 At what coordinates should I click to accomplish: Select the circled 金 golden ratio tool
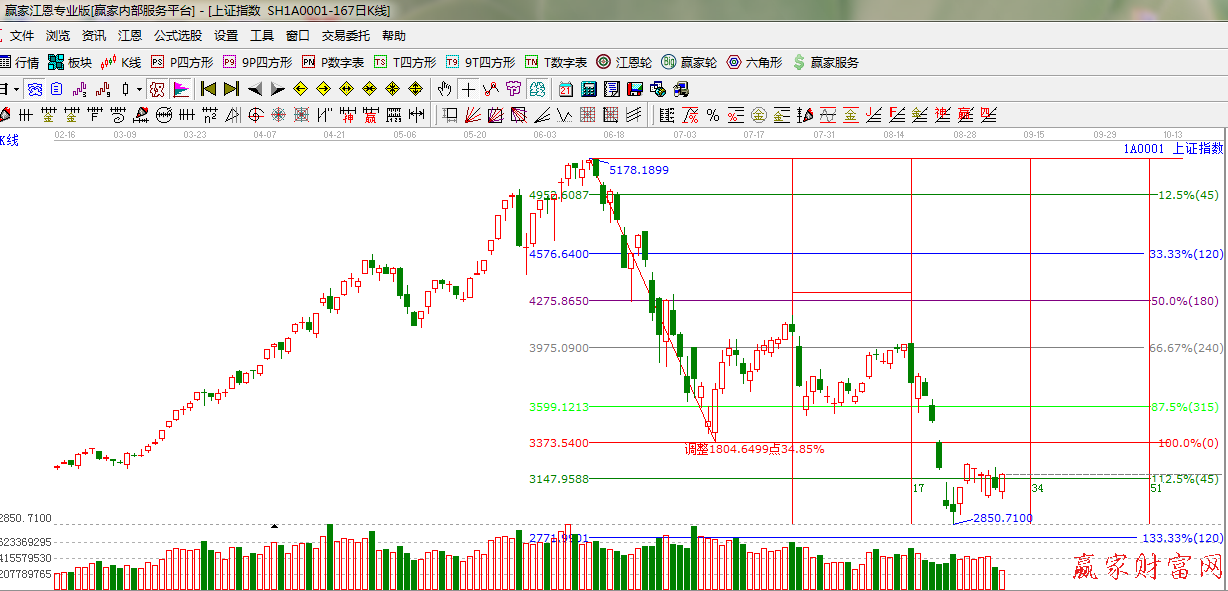(758, 114)
